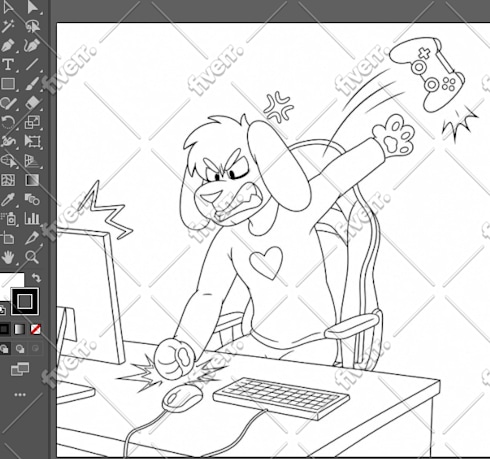Viewport: 490px width, 459px height.
Task: Select the Zoom magnifier tool
Action: (32, 257)
